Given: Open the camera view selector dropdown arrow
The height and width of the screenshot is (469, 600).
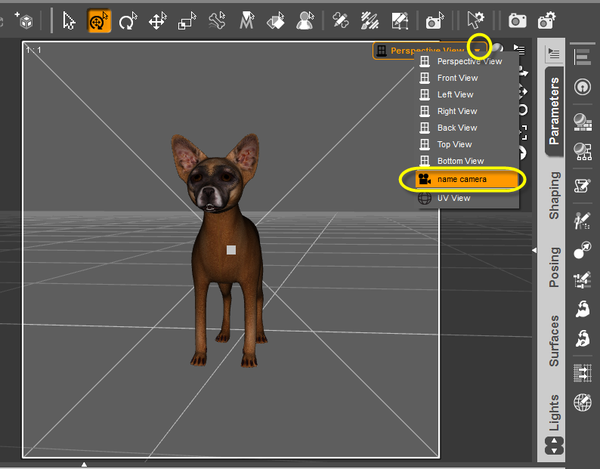Looking at the screenshot, I should point(478,50).
